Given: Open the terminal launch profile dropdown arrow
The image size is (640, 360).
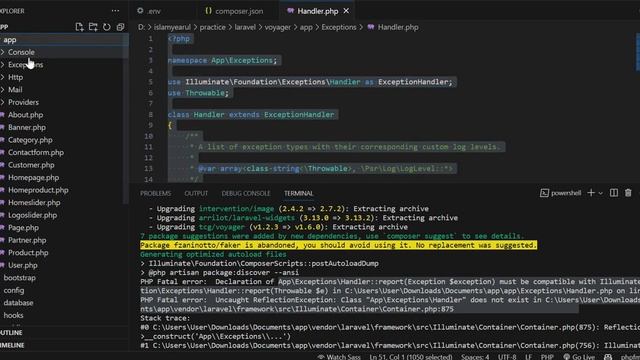Looking at the screenshot, I should (600, 193).
